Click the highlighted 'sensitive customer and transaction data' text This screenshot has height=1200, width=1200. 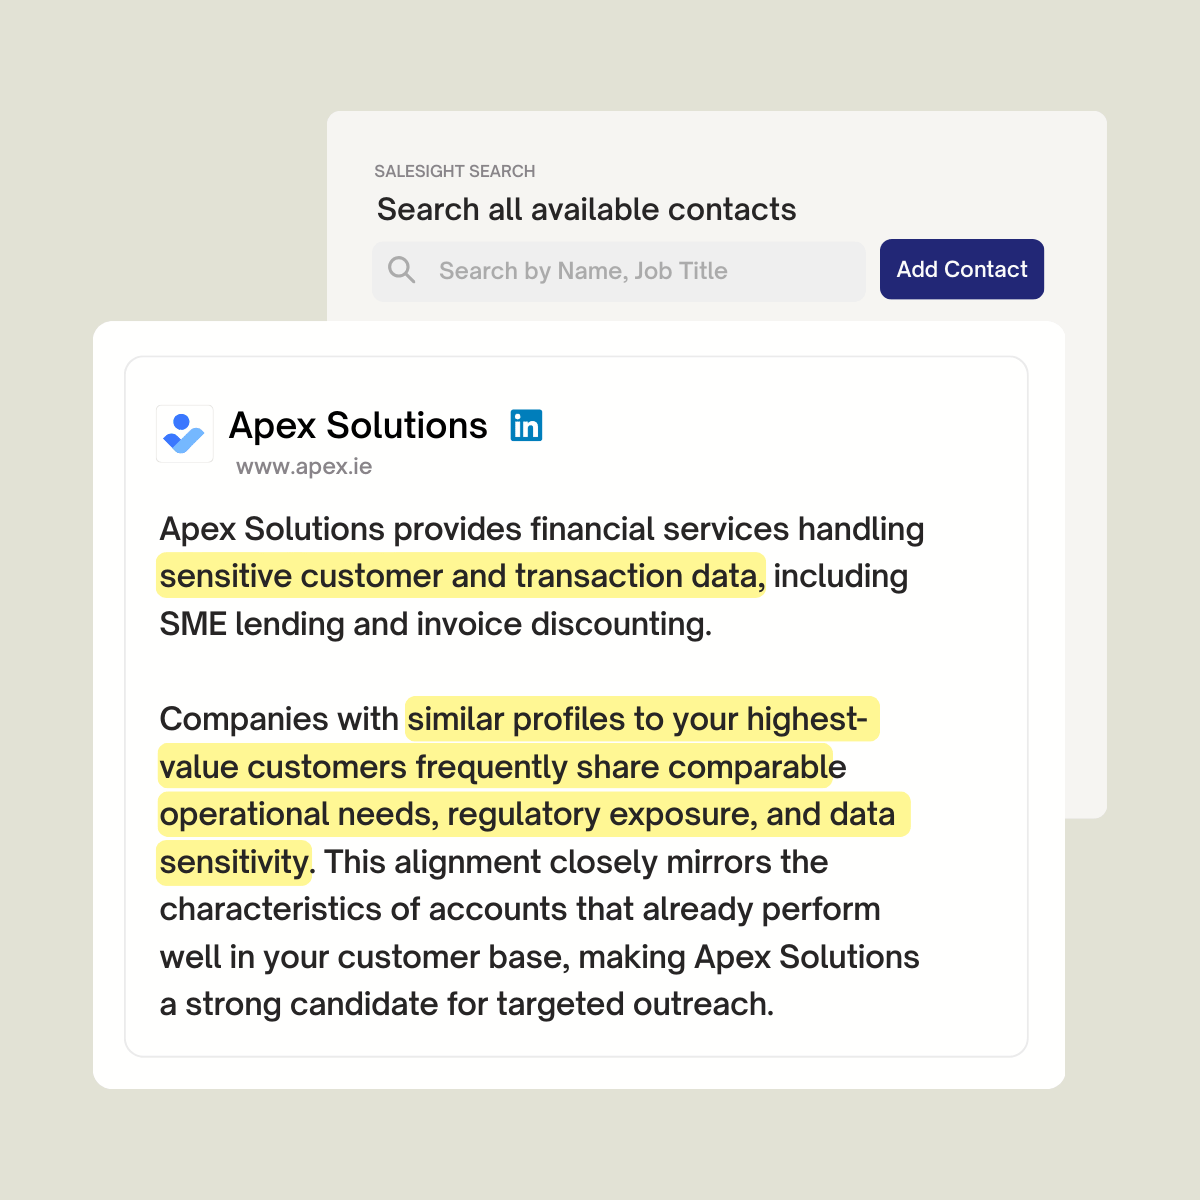coord(459,576)
